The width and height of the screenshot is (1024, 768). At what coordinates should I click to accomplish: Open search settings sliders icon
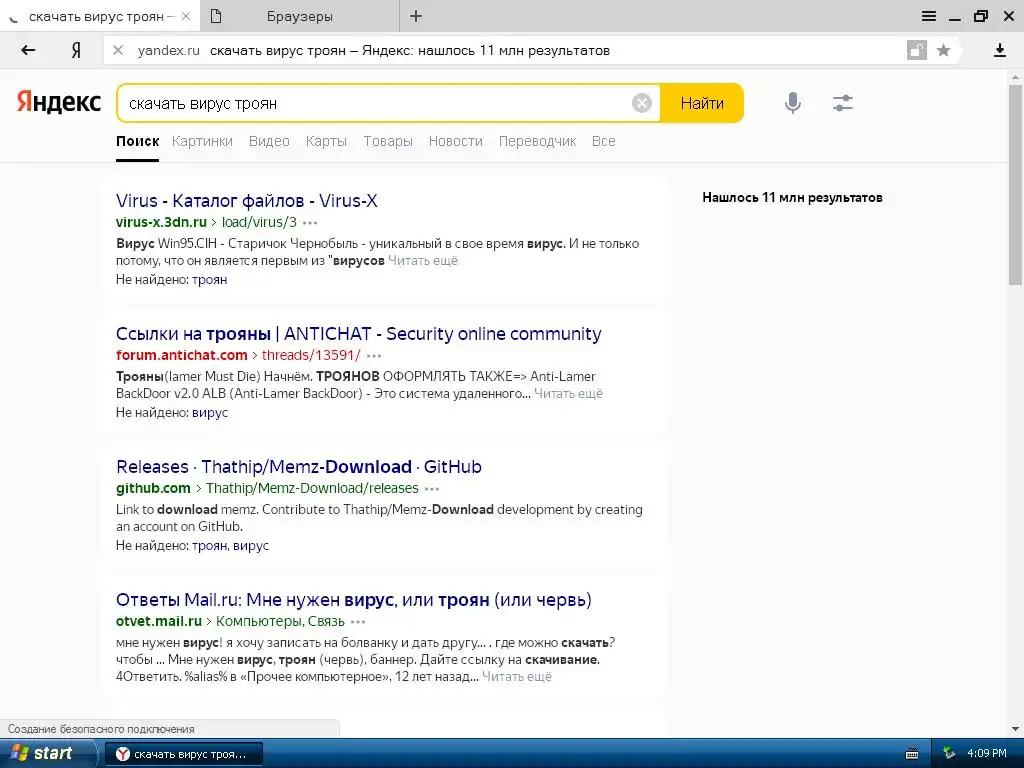pos(843,103)
